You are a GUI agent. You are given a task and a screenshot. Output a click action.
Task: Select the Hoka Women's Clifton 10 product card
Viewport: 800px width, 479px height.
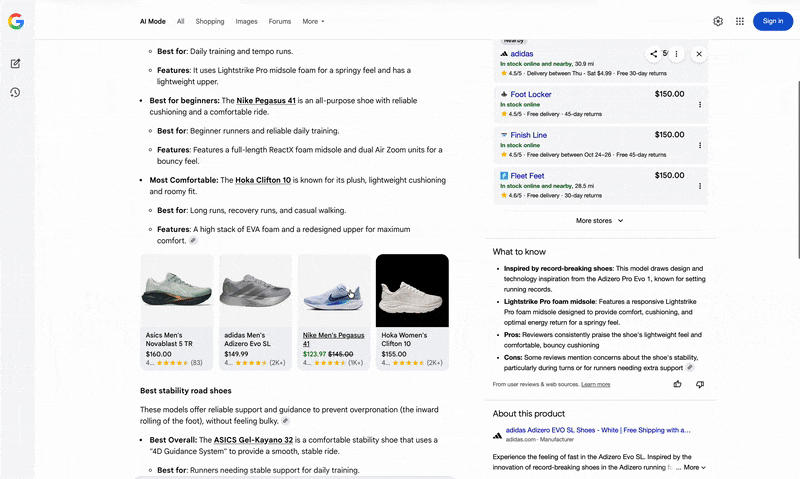(x=412, y=310)
